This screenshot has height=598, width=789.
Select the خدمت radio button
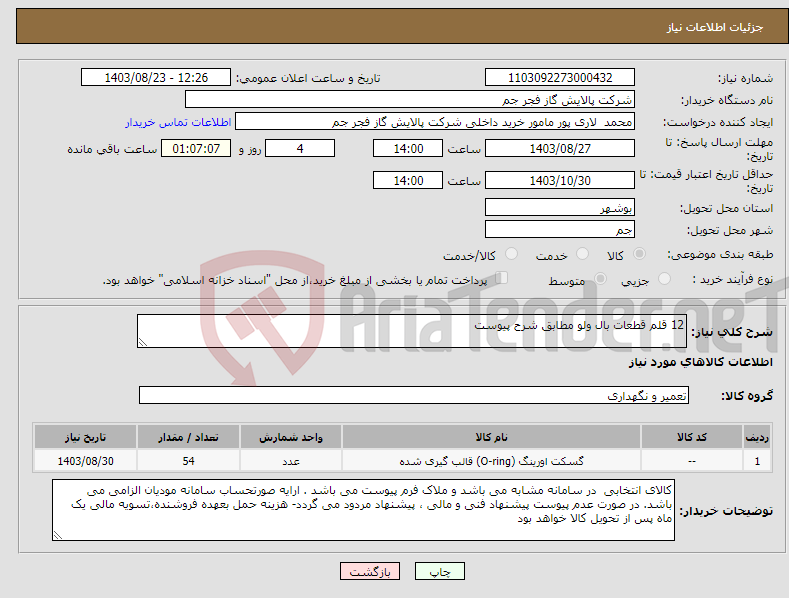click(x=582, y=254)
